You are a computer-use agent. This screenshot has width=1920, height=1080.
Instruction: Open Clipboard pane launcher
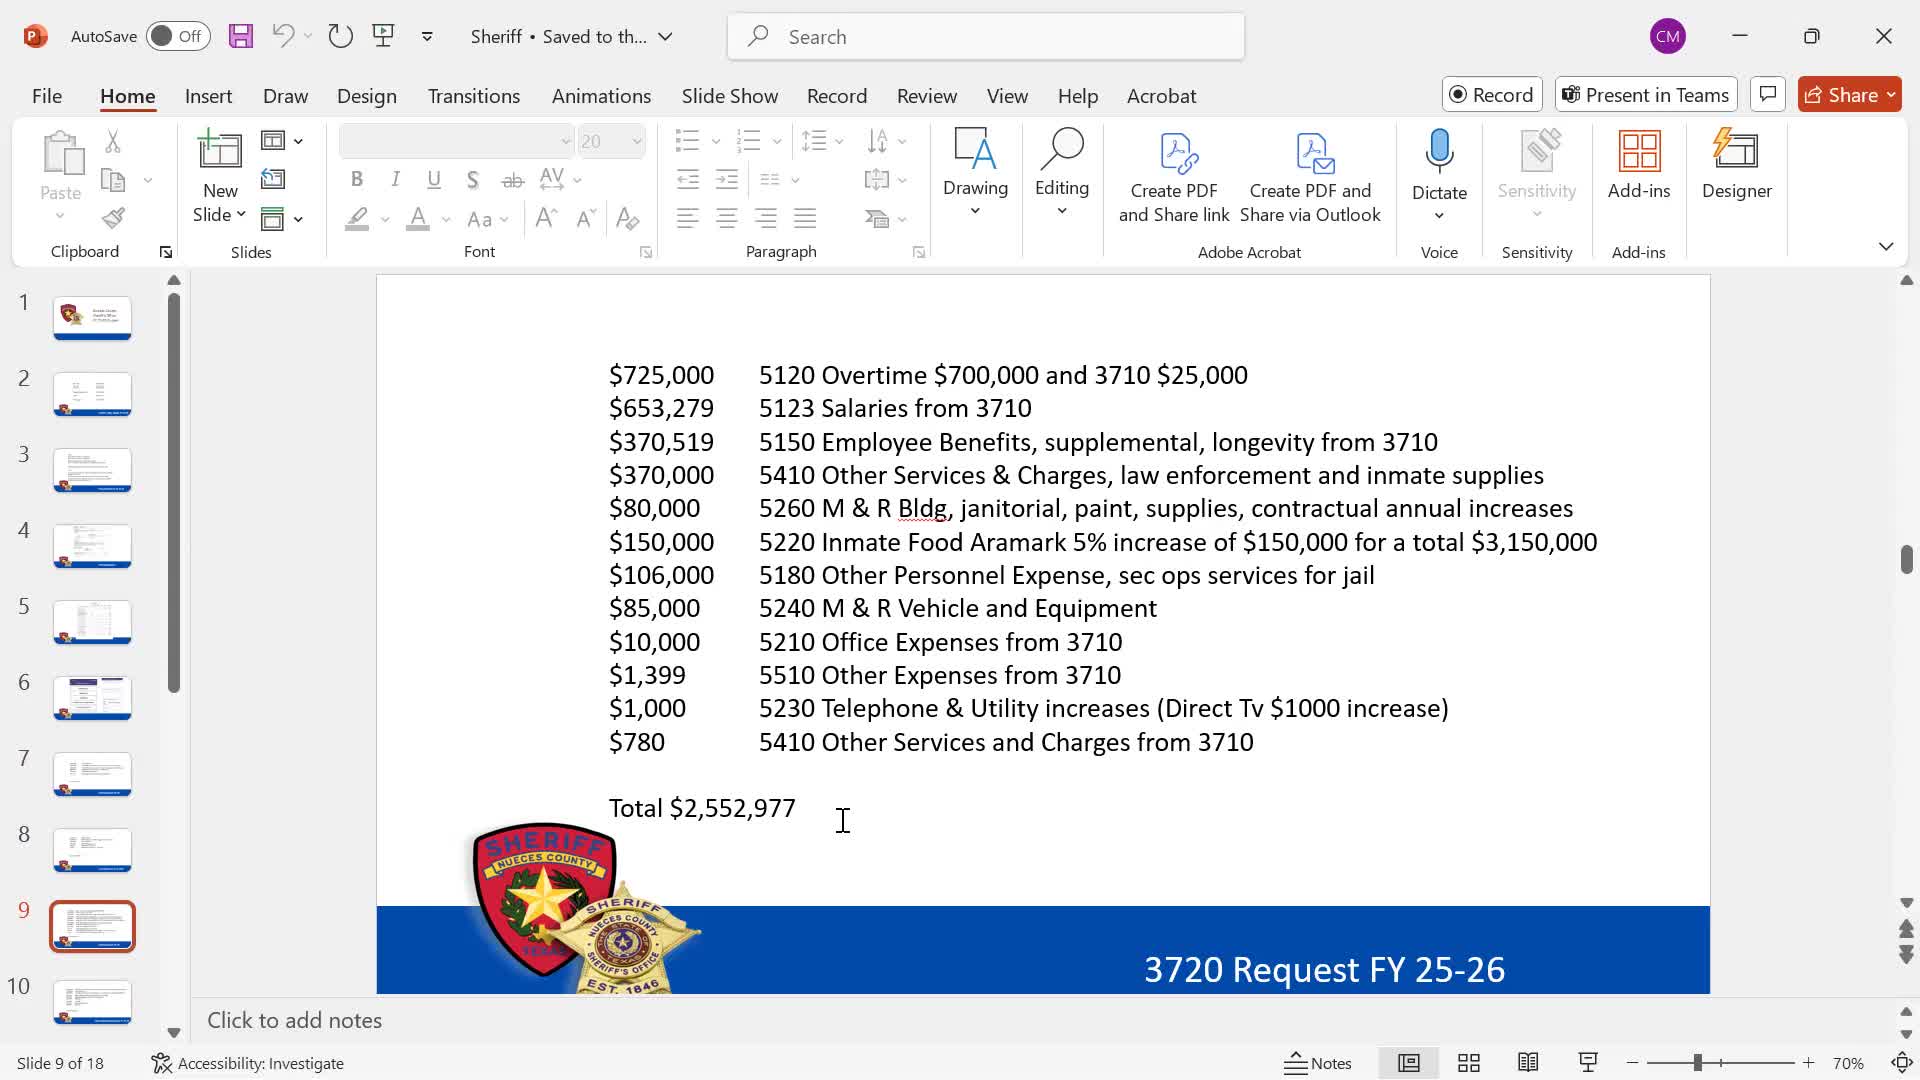click(166, 253)
